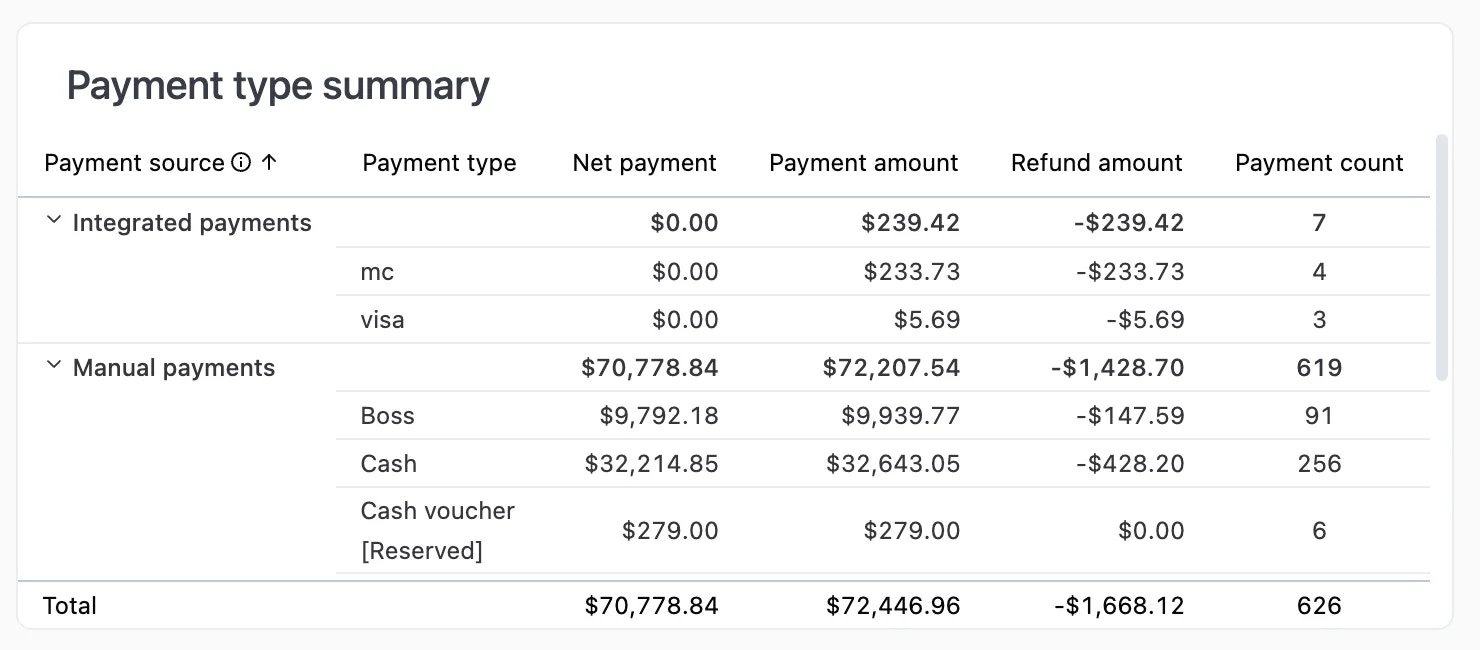Click the Total row at the bottom
This screenshot has height=650, width=1480.
tap(69, 605)
